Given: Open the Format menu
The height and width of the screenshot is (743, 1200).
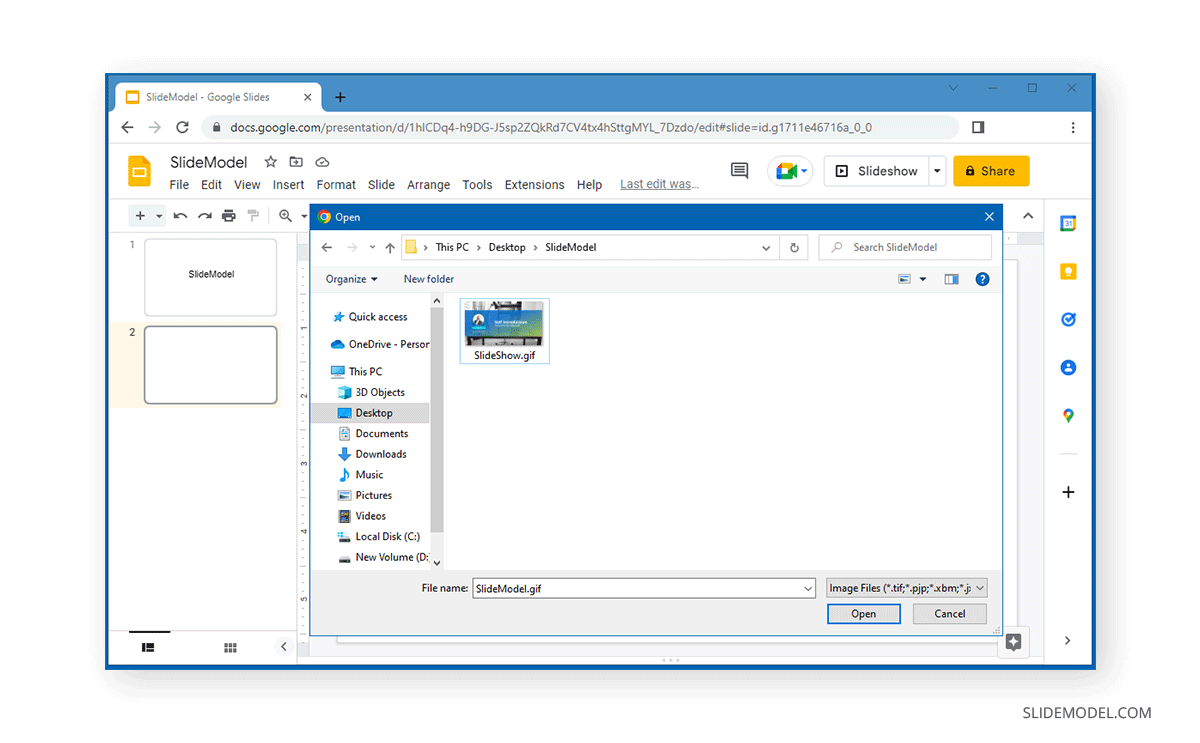Looking at the screenshot, I should (x=336, y=185).
